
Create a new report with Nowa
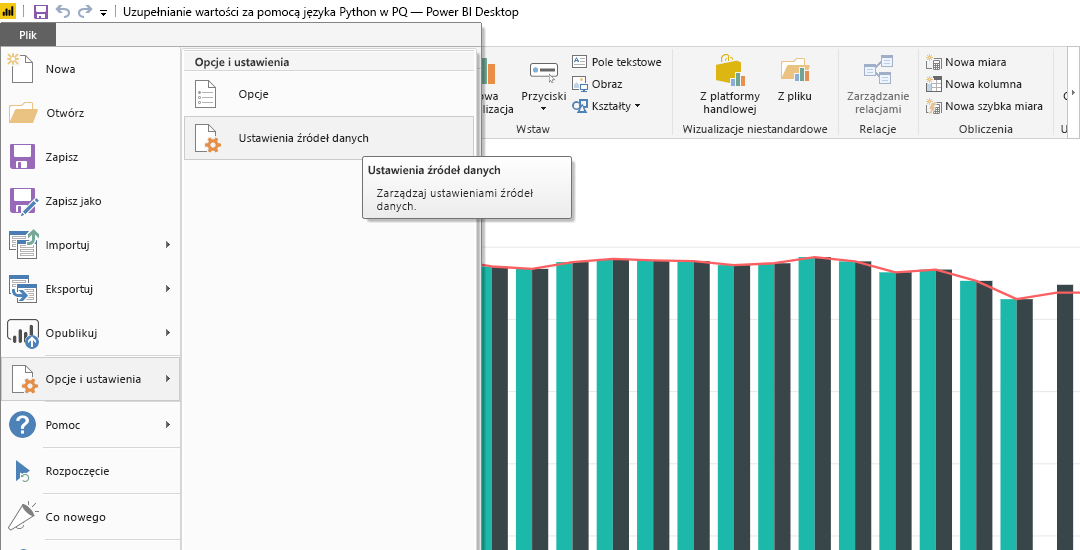tap(90, 69)
